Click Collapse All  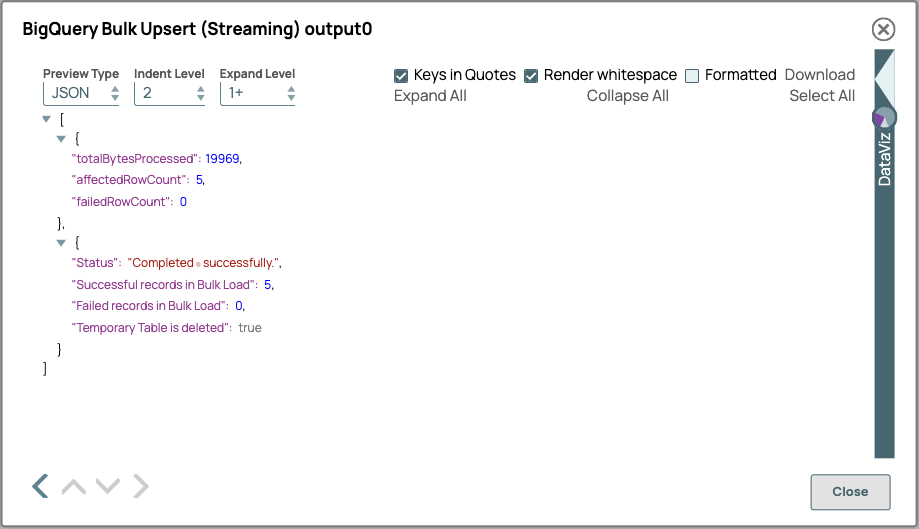628,96
